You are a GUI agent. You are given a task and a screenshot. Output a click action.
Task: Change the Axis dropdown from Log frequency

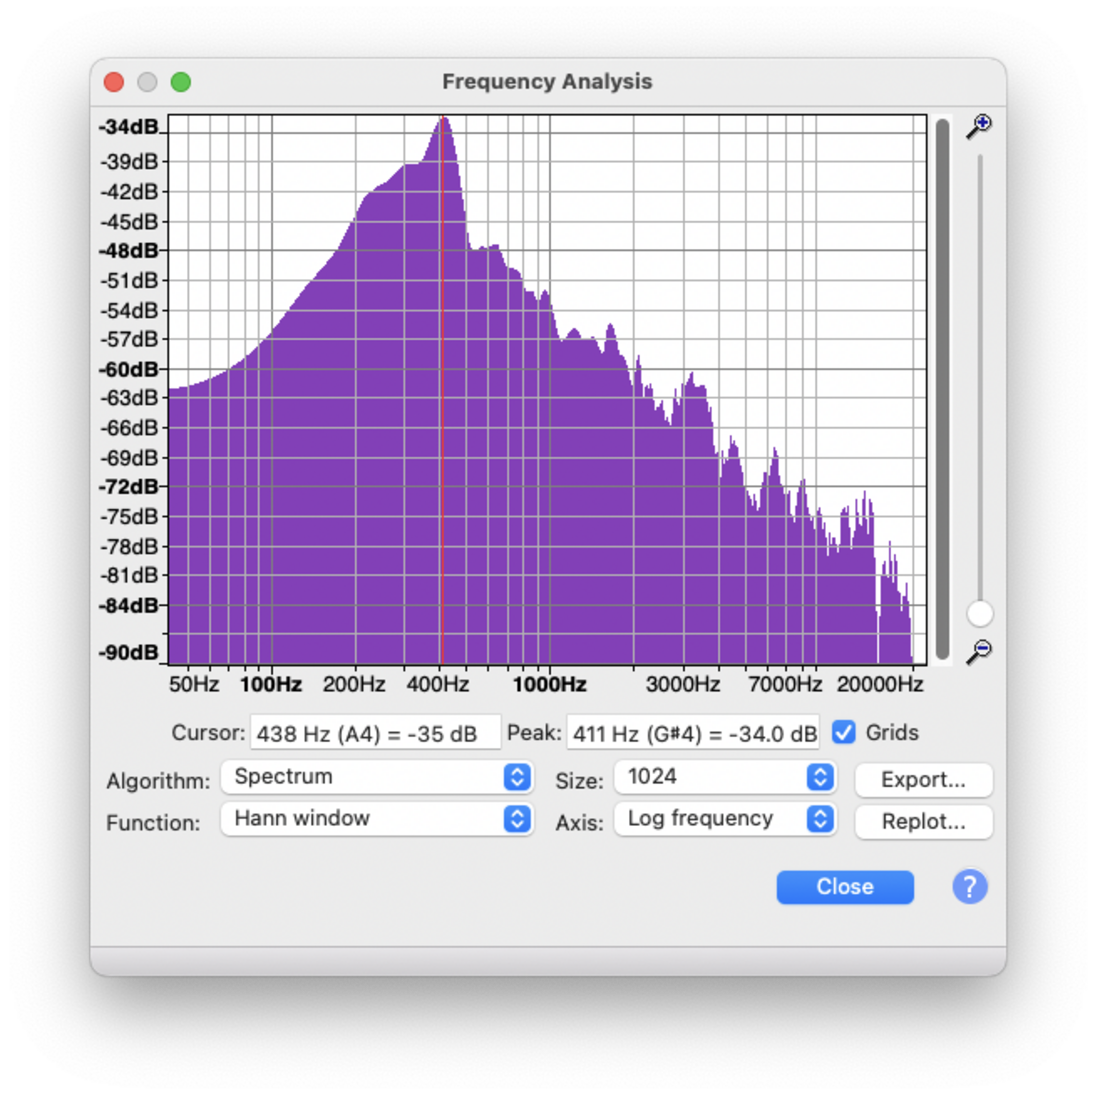(x=724, y=819)
